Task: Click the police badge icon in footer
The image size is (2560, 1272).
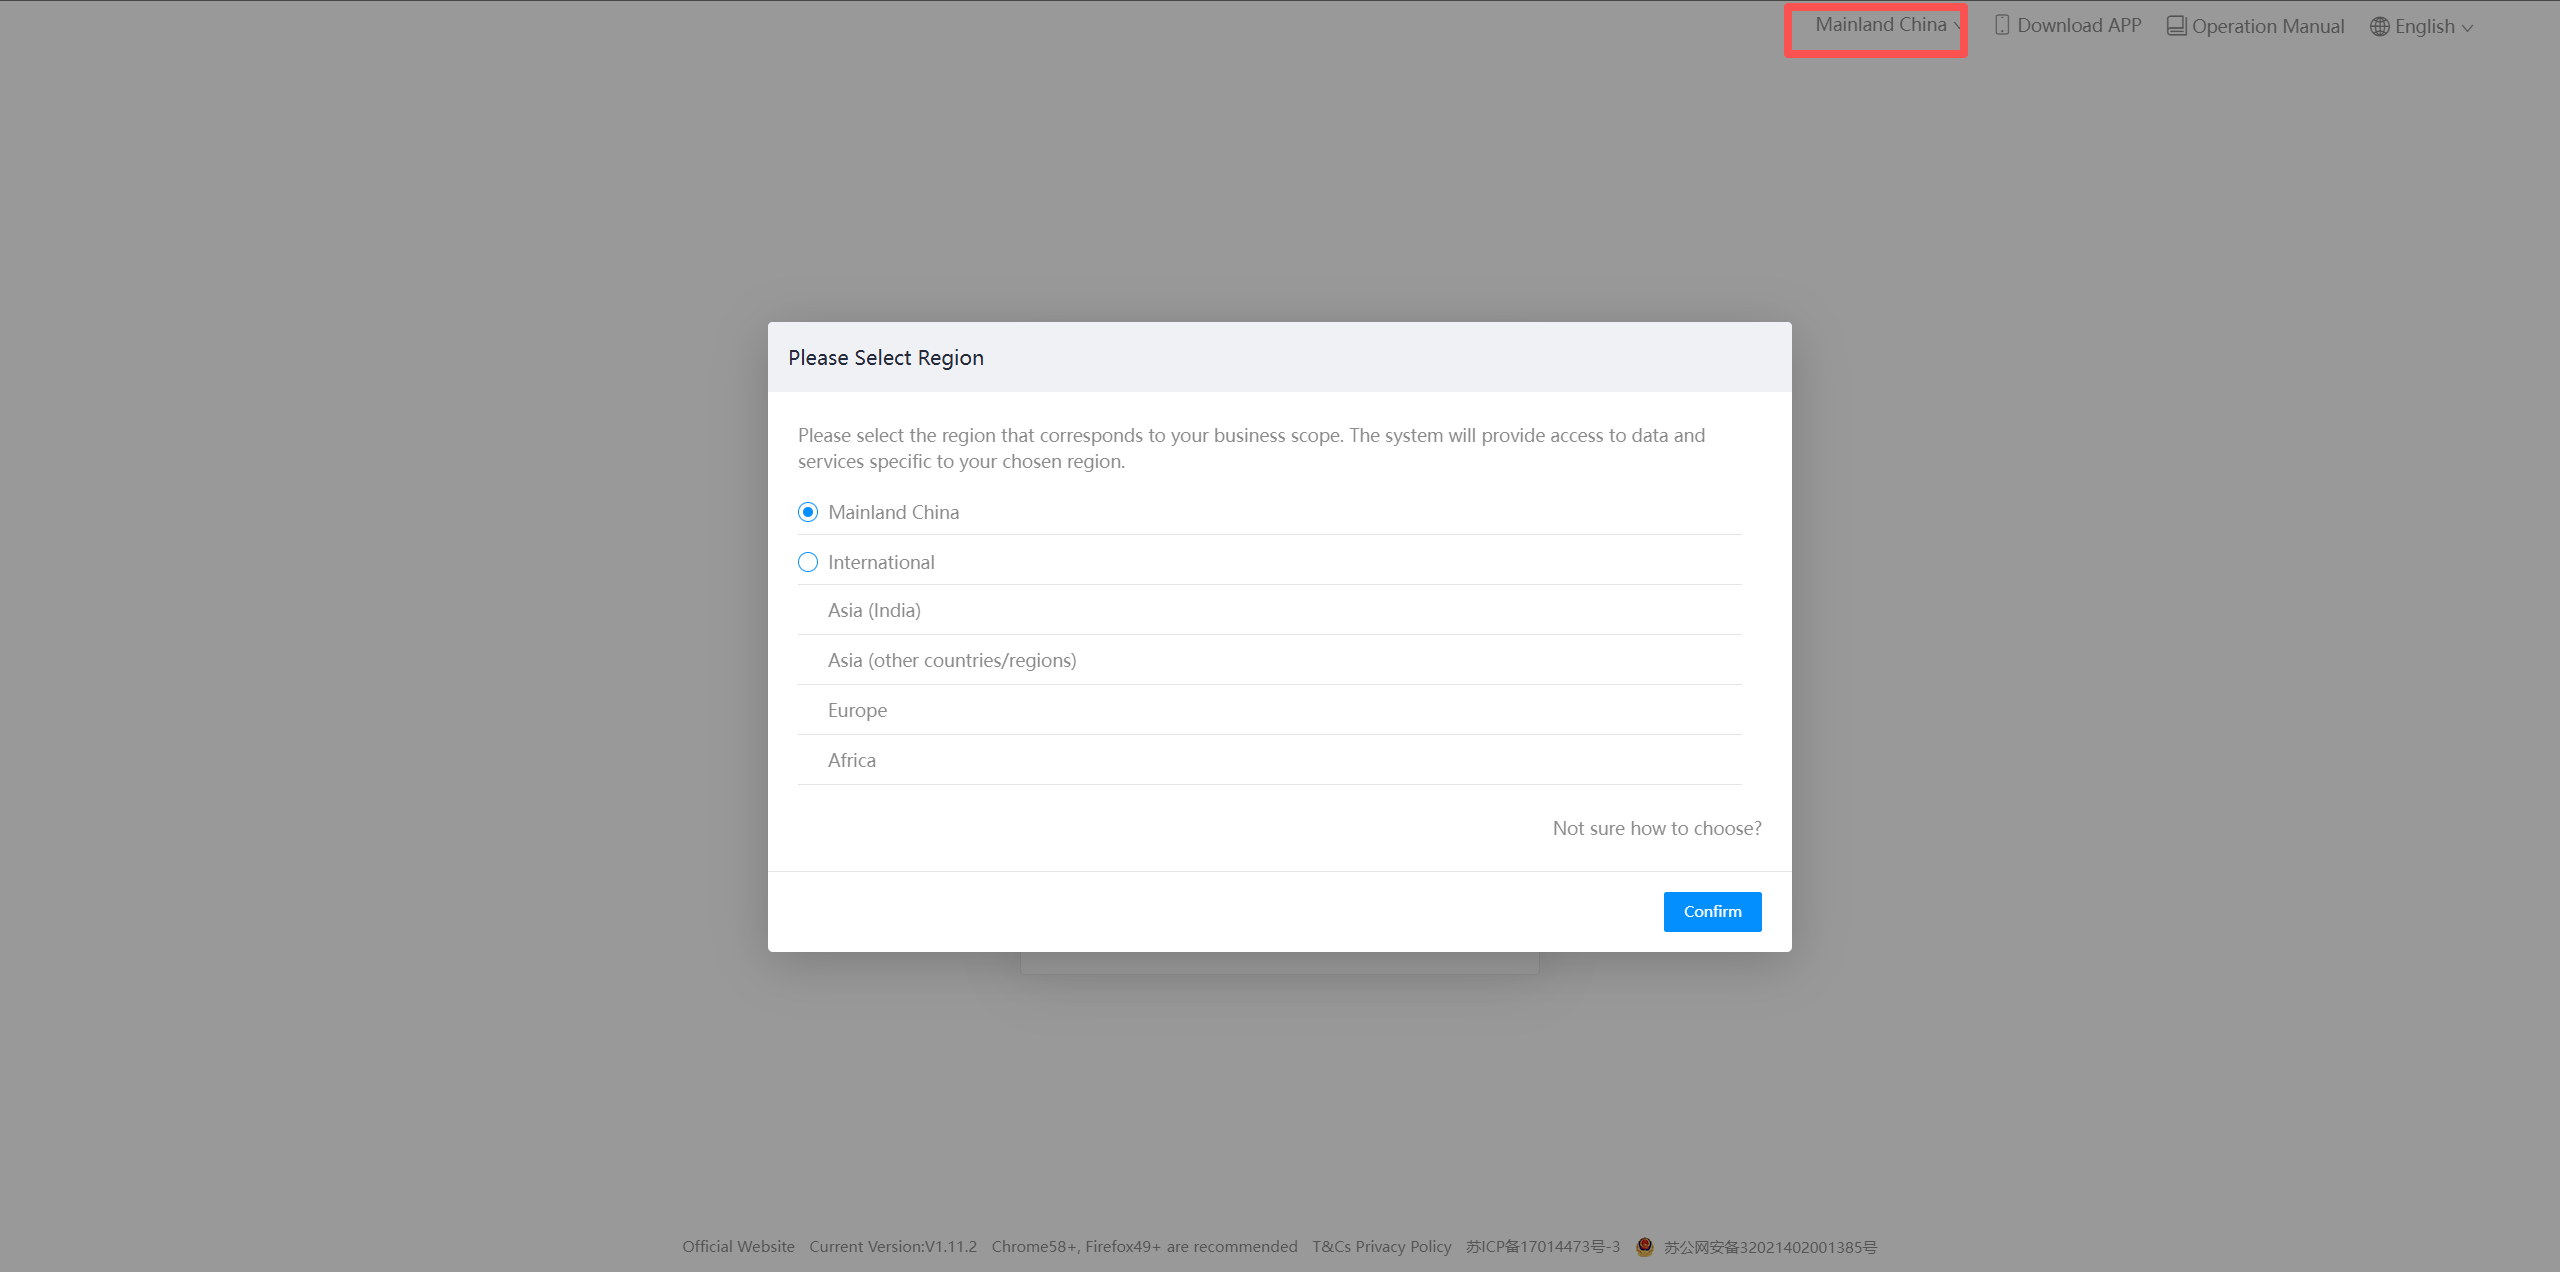Action: point(1644,1246)
